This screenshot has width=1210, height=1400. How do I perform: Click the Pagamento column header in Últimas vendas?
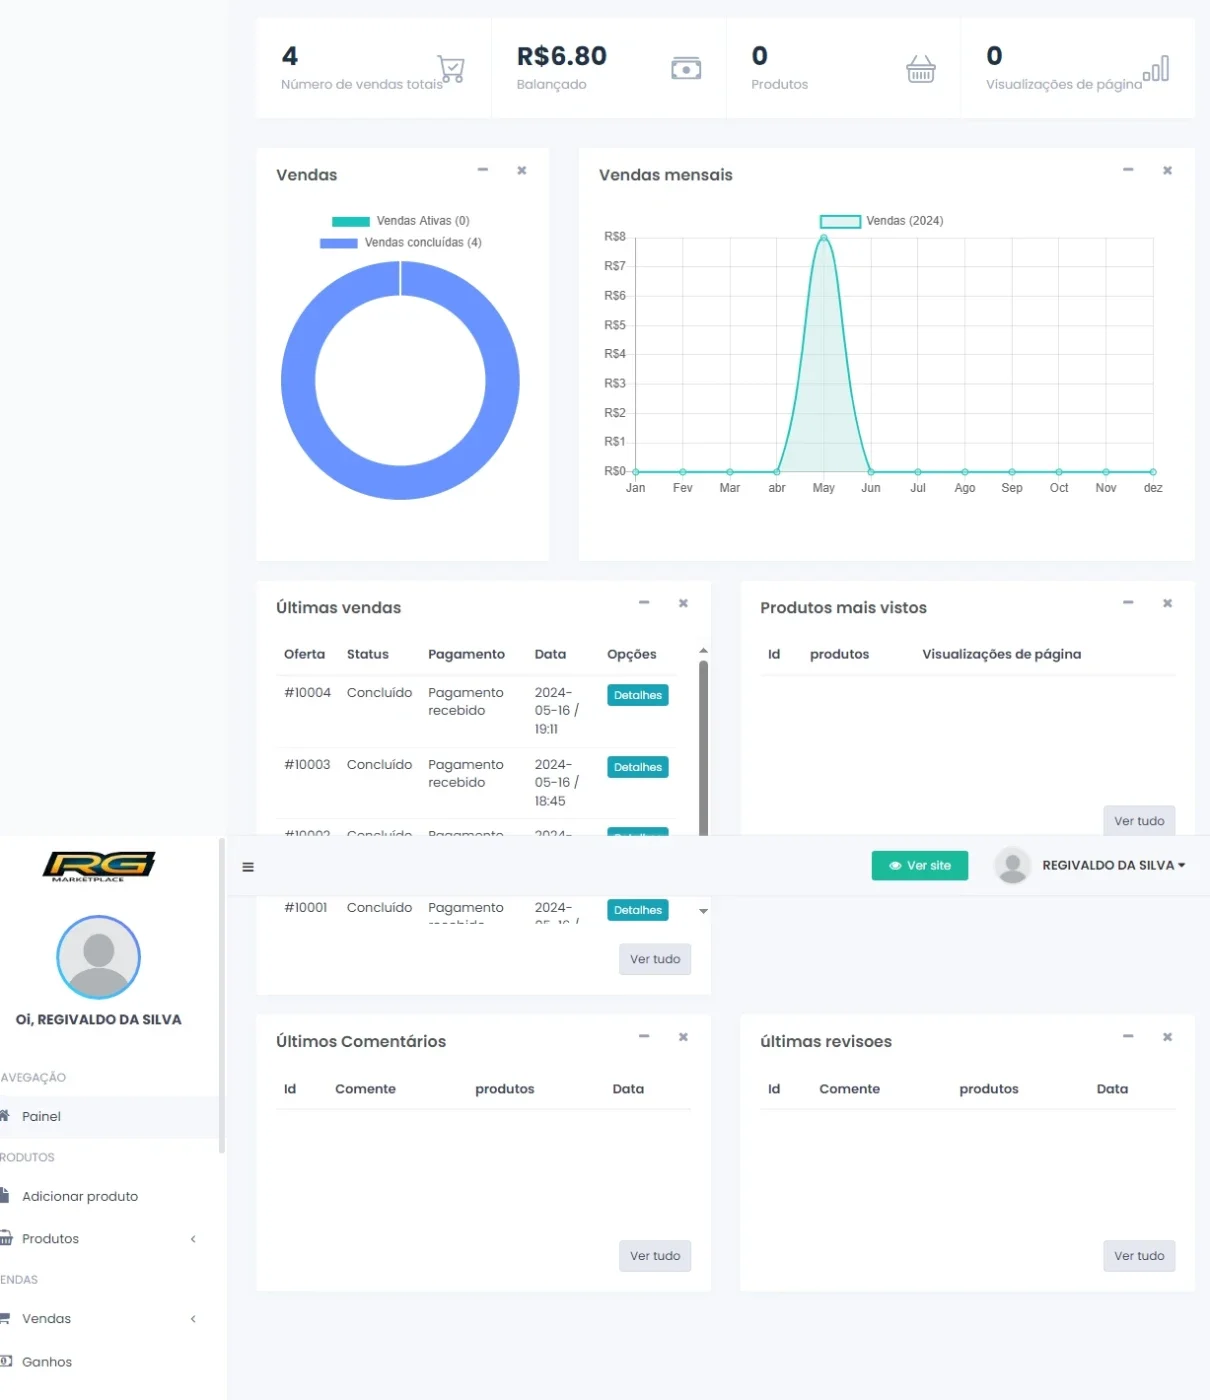tap(466, 654)
